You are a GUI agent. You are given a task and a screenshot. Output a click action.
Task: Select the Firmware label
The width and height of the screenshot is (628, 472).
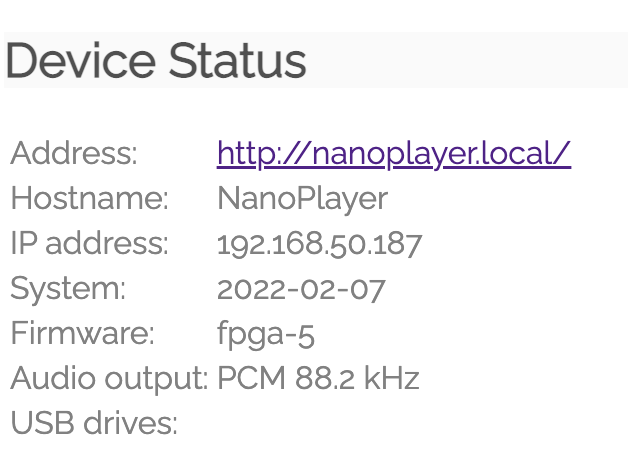pos(82,334)
